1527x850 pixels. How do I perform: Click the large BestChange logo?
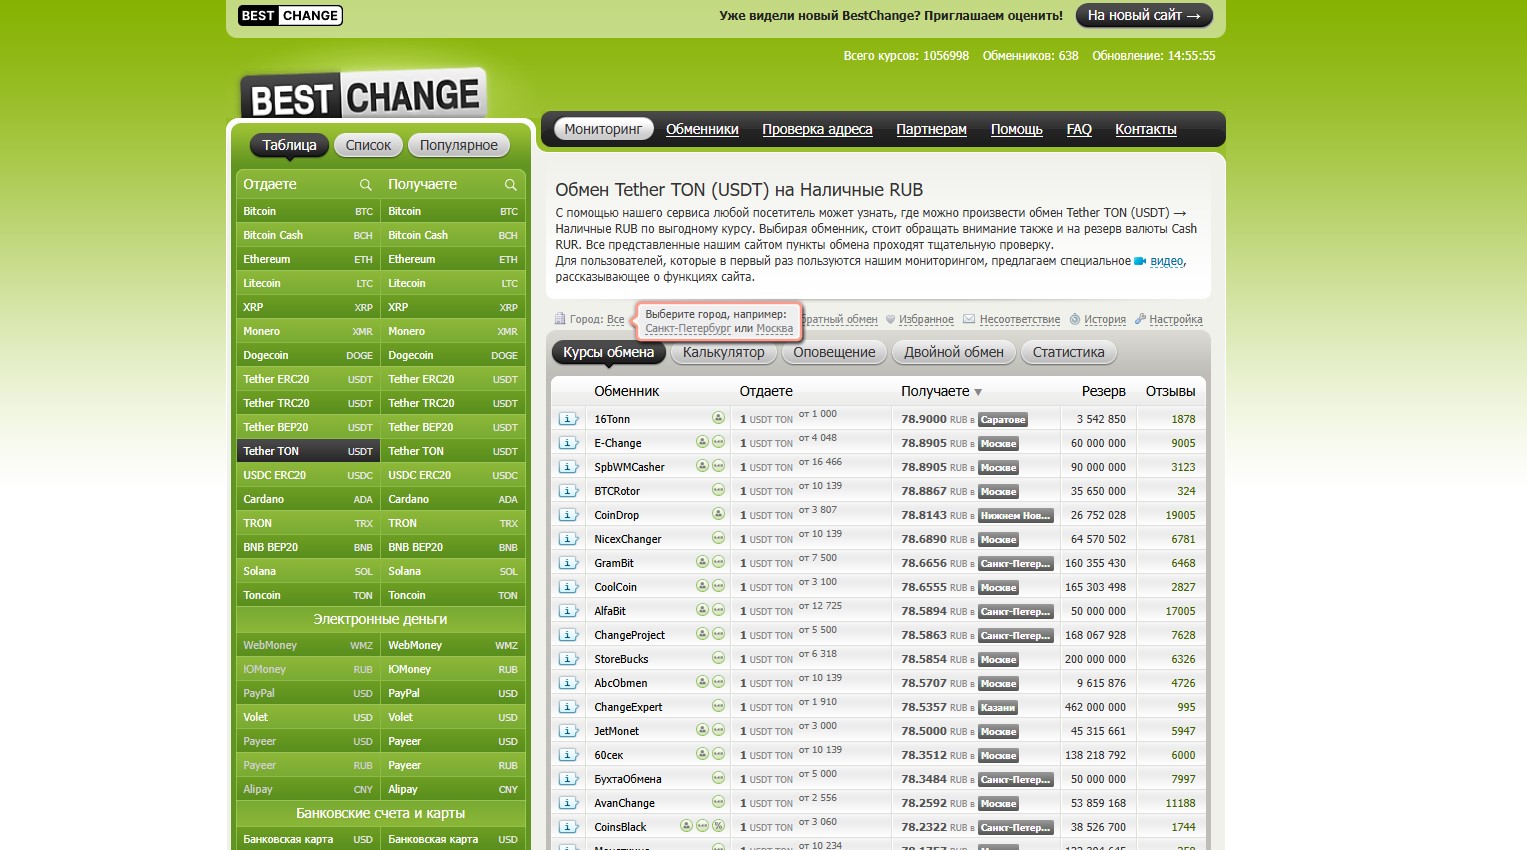(363, 96)
